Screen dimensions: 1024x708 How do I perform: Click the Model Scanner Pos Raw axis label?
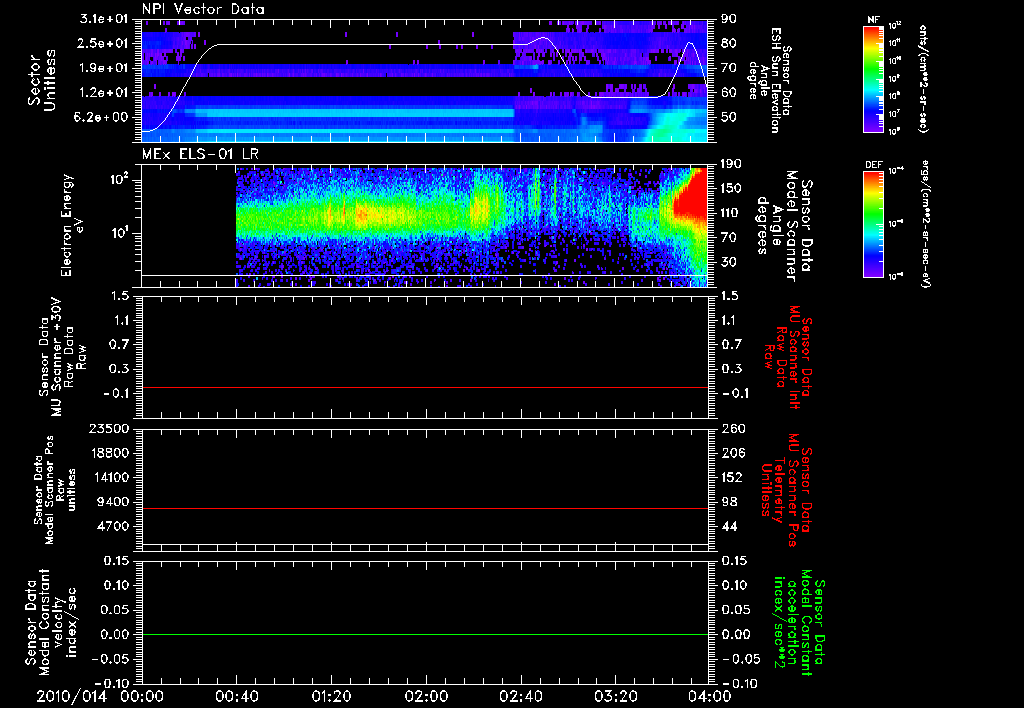coord(55,490)
